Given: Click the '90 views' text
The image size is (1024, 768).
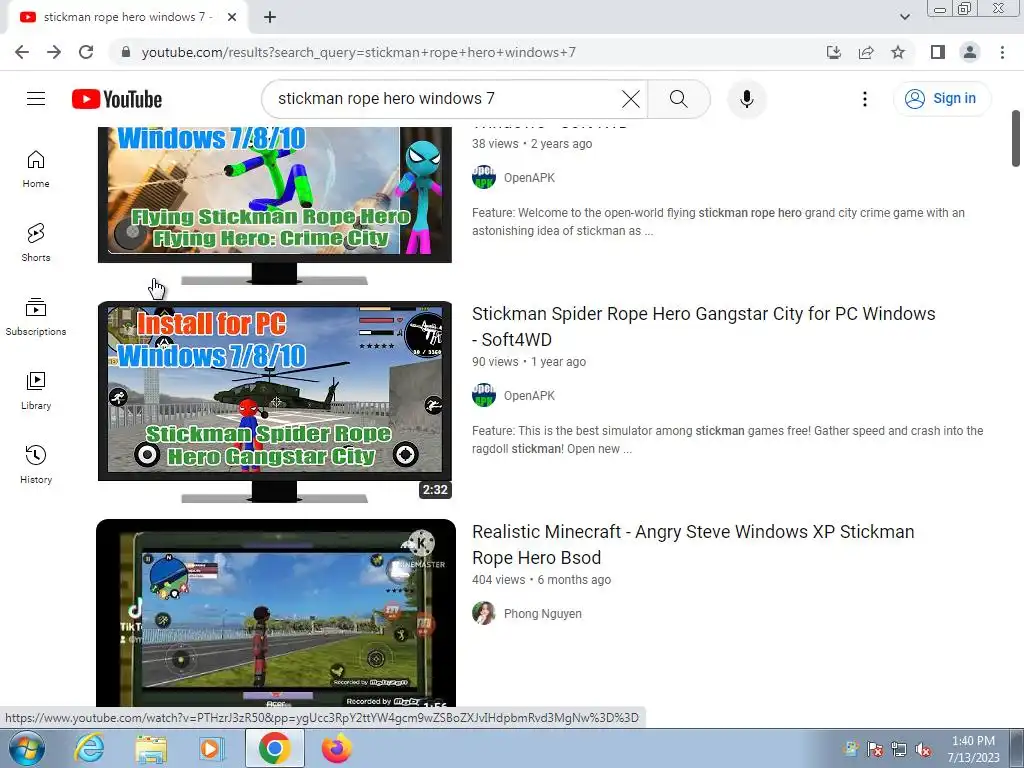Looking at the screenshot, I should click(495, 362).
